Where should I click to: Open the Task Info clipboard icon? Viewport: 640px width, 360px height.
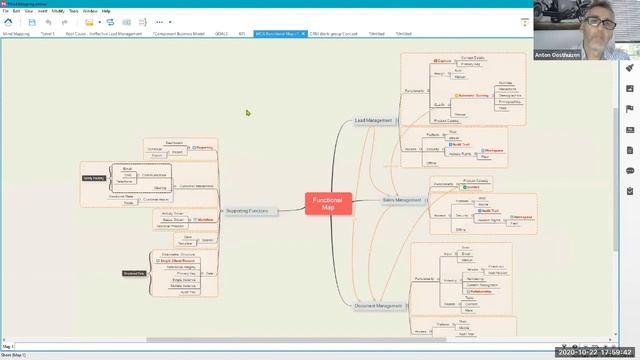coord(630,191)
